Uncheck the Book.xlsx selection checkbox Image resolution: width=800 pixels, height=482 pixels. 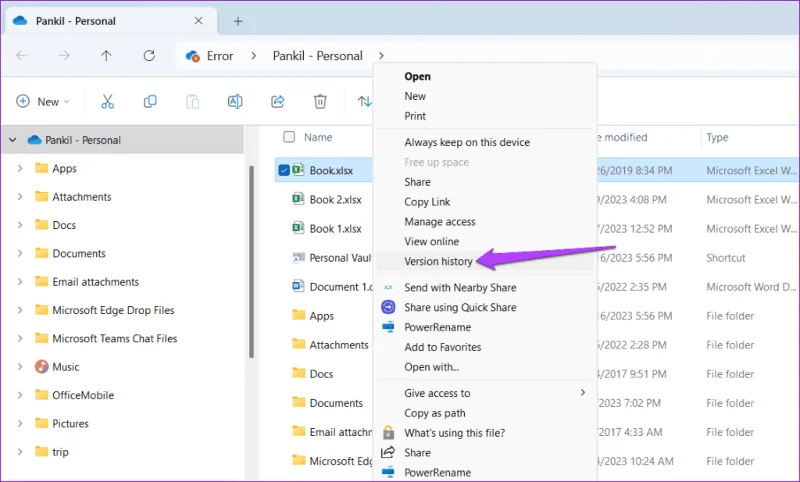pos(284,170)
